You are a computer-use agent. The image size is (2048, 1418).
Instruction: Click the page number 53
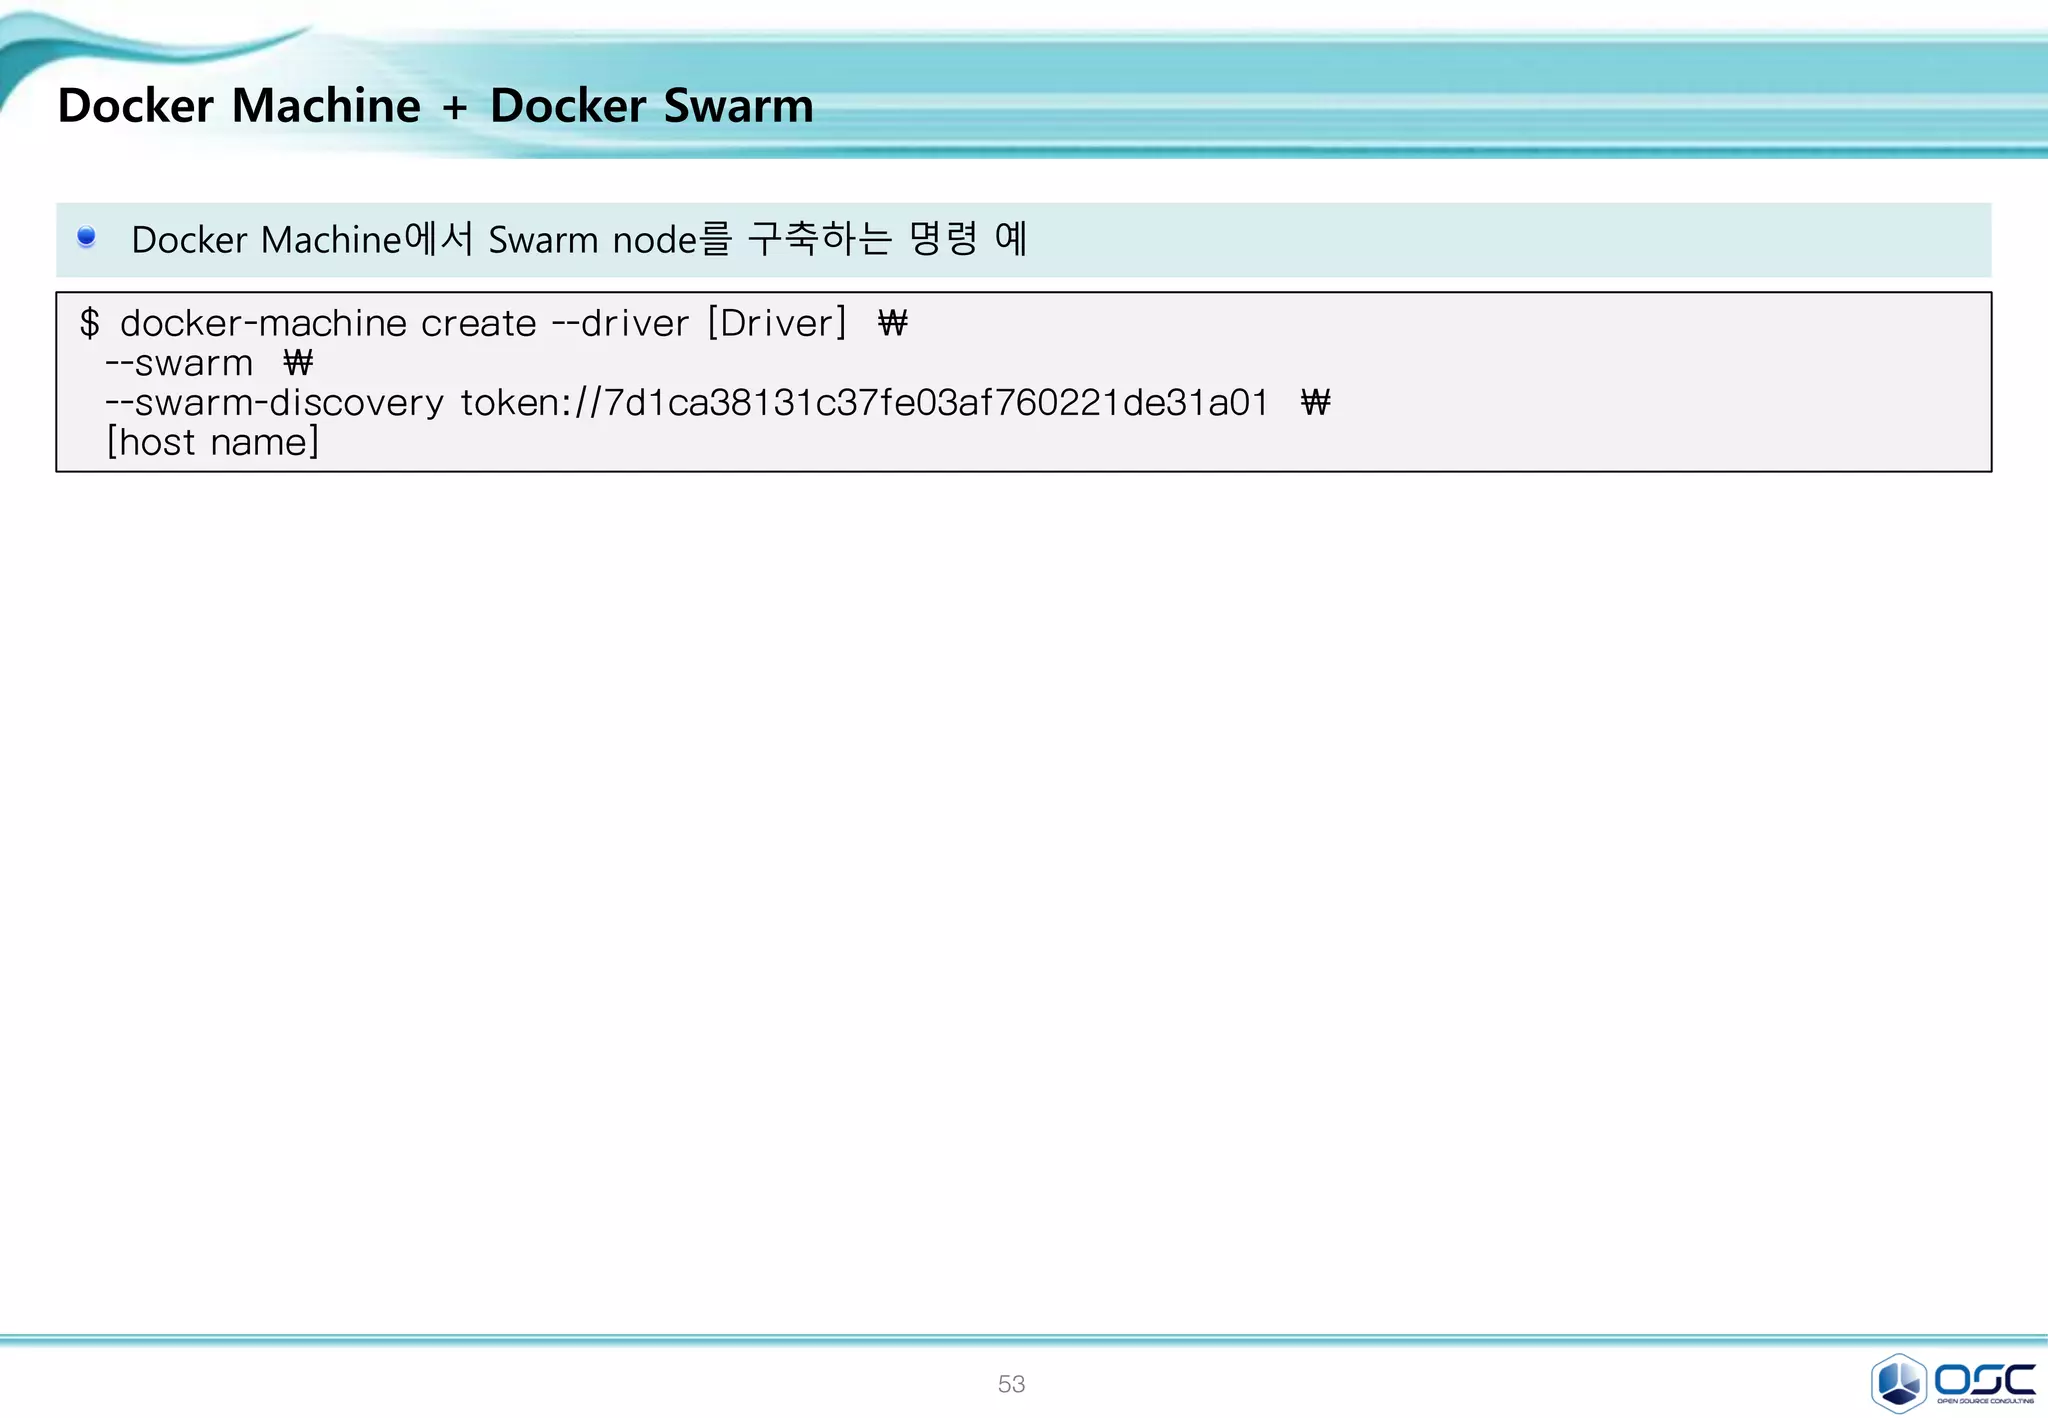(1011, 1384)
